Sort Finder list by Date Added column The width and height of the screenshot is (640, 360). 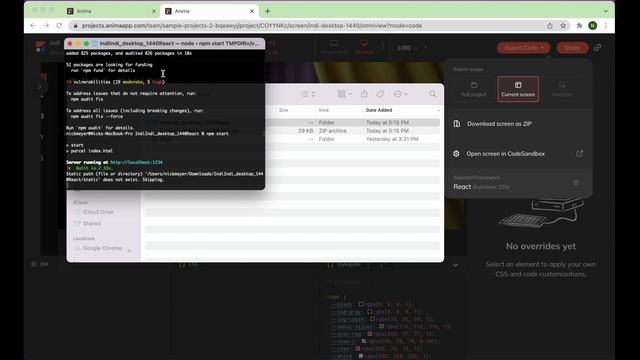pyautogui.click(x=379, y=110)
